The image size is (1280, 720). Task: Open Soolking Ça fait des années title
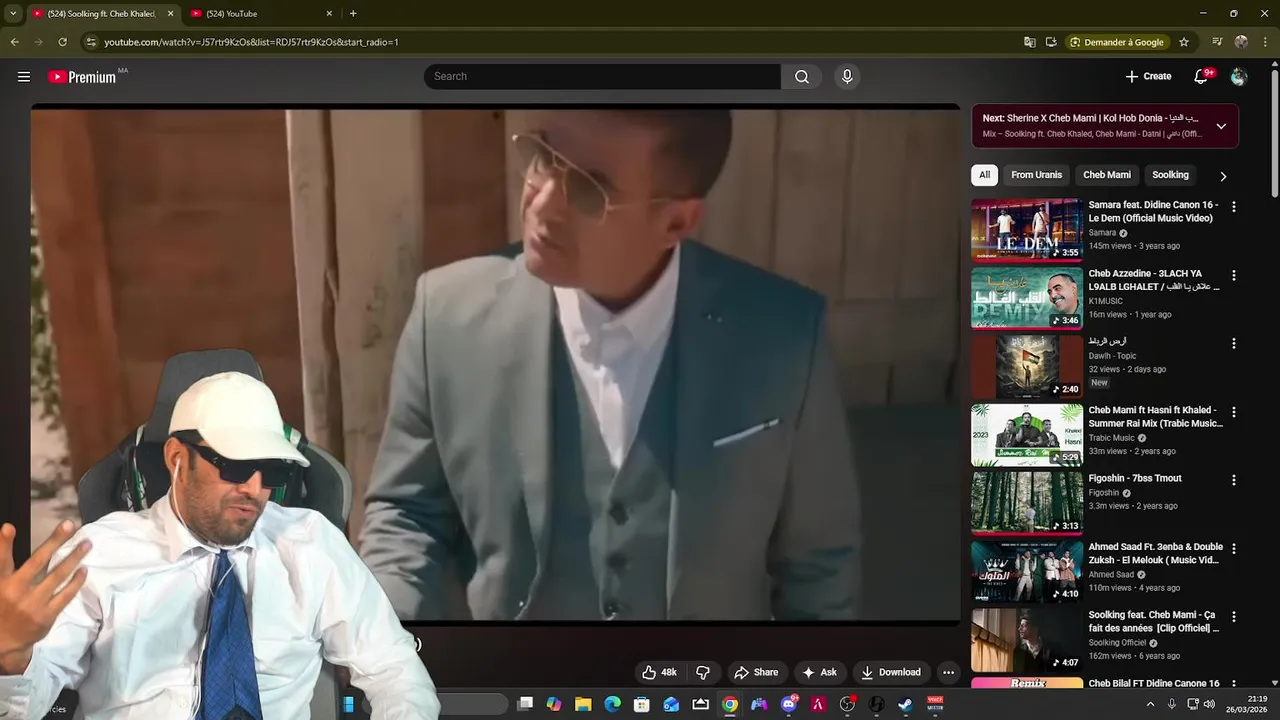pos(1154,622)
